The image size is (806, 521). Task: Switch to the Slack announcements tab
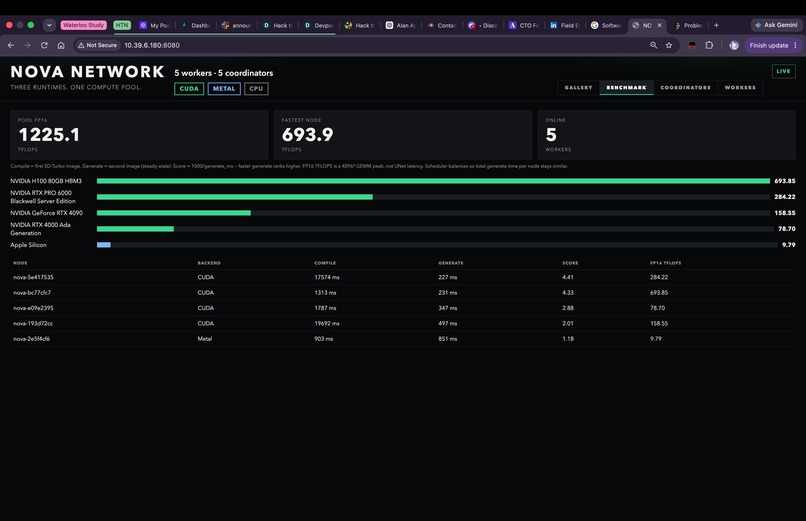(x=236, y=25)
